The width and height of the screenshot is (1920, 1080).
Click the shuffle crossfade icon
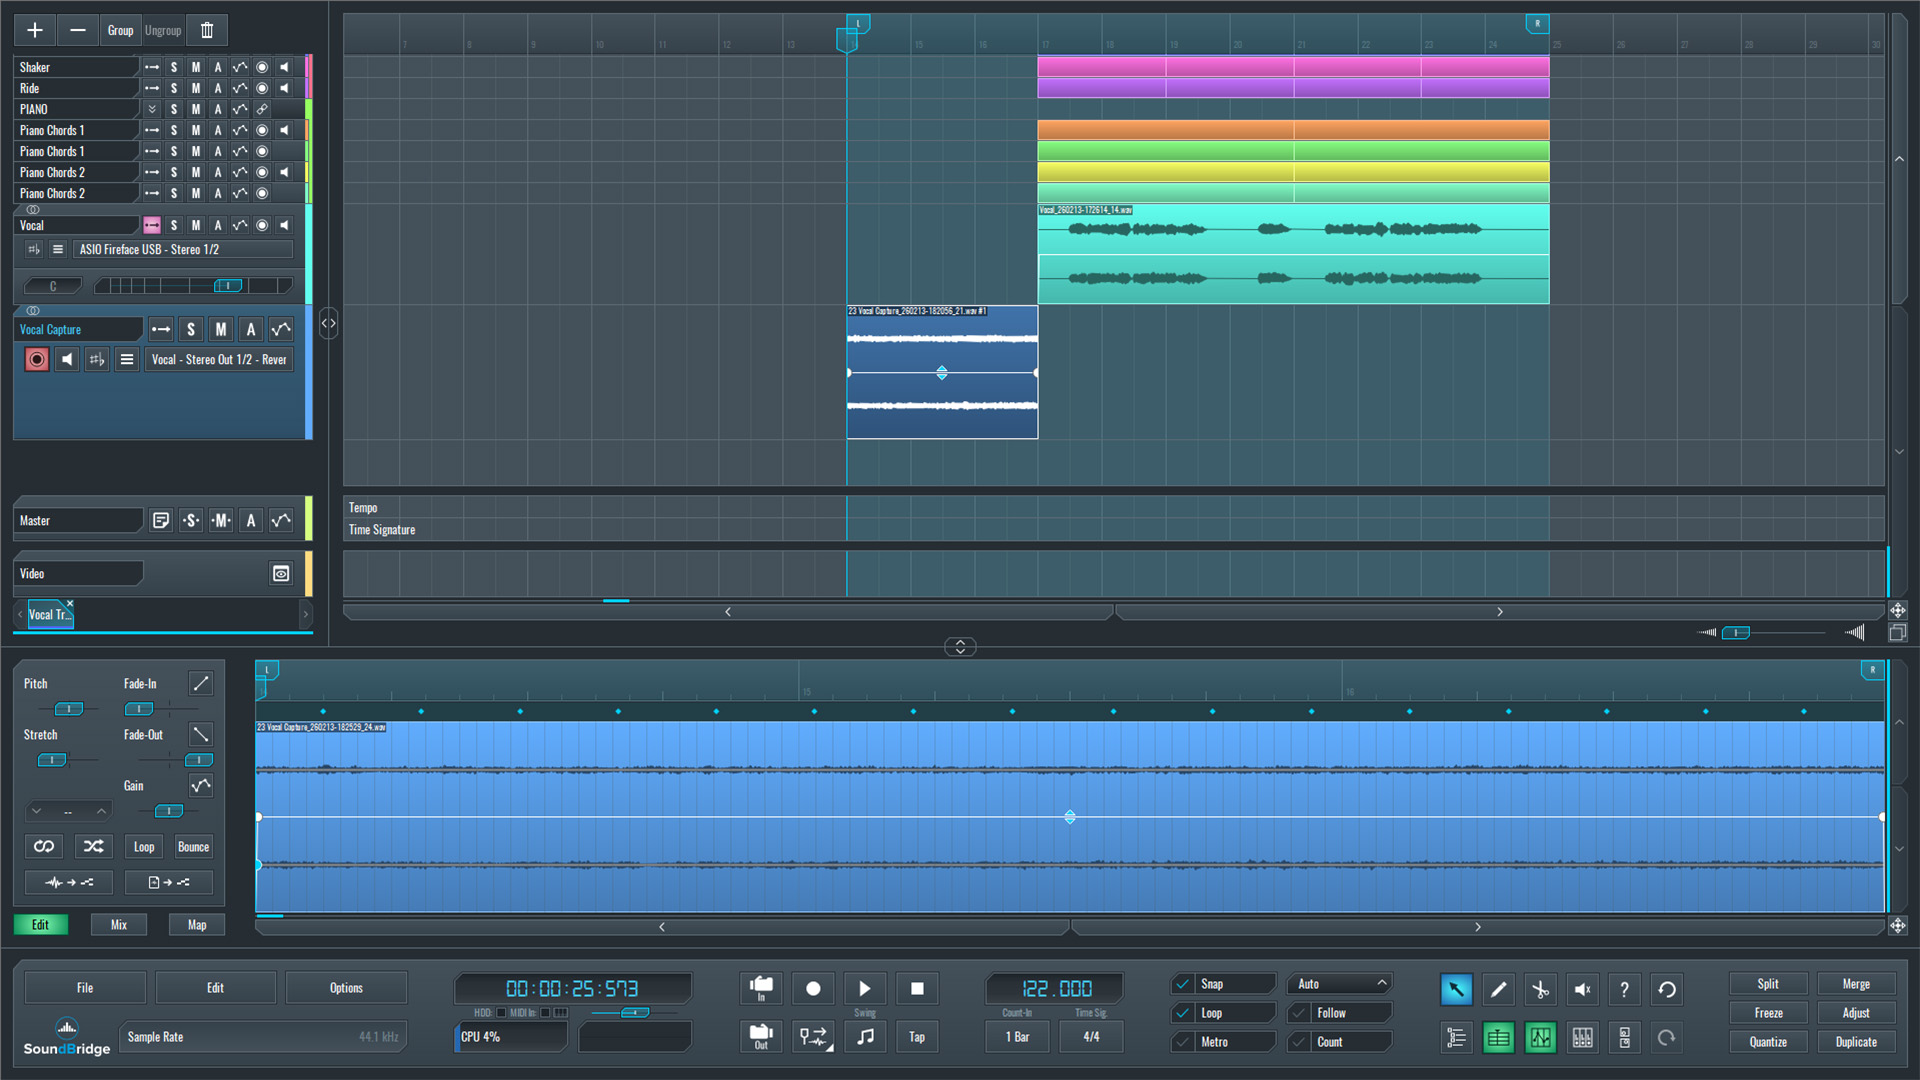coord(93,846)
